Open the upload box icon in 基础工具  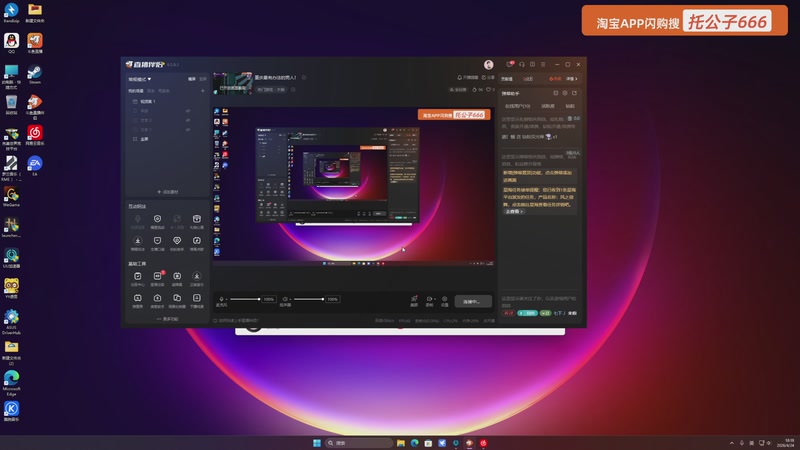point(157,301)
